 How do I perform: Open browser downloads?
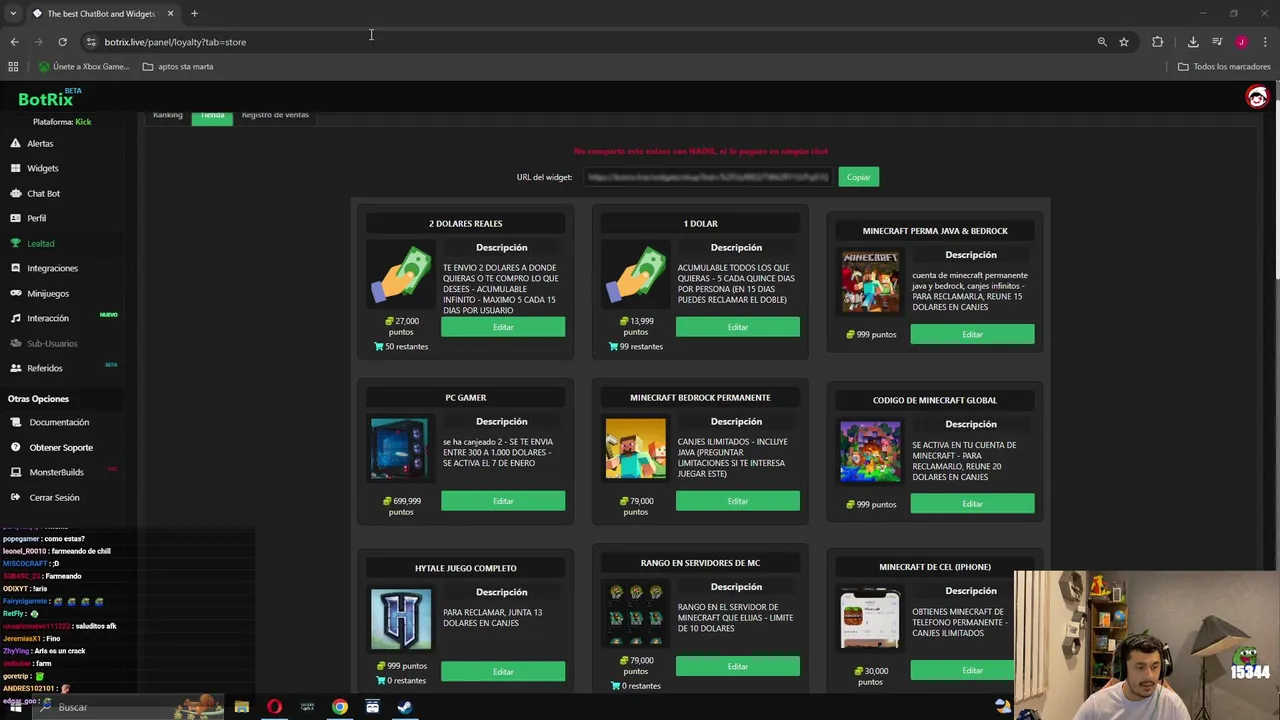click(1193, 42)
